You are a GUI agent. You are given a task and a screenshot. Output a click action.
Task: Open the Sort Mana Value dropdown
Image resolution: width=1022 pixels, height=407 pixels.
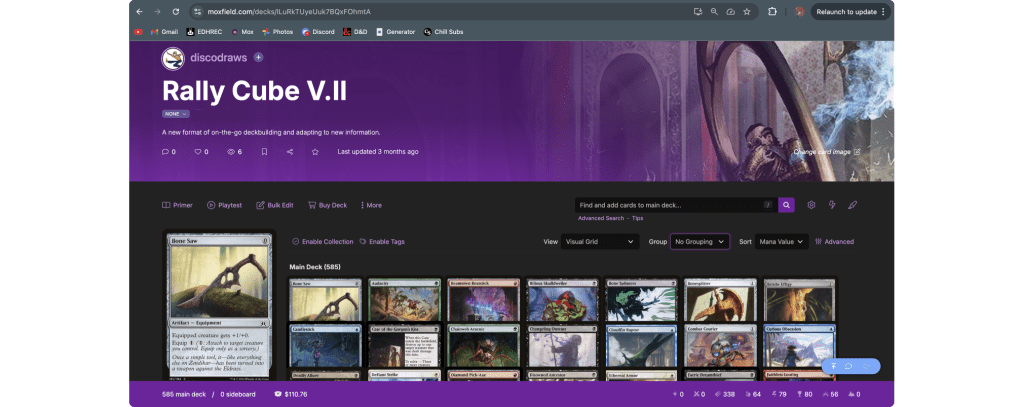(783, 242)
